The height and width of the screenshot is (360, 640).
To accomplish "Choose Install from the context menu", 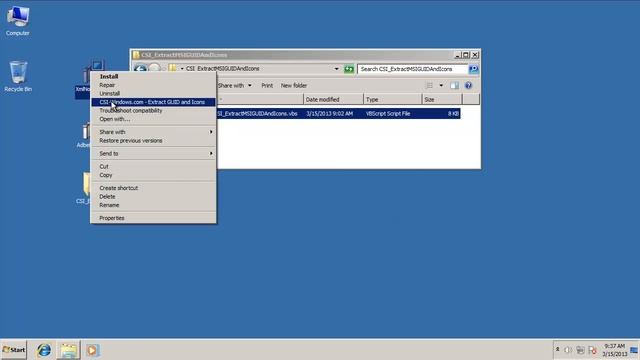I will pos(153,76).
